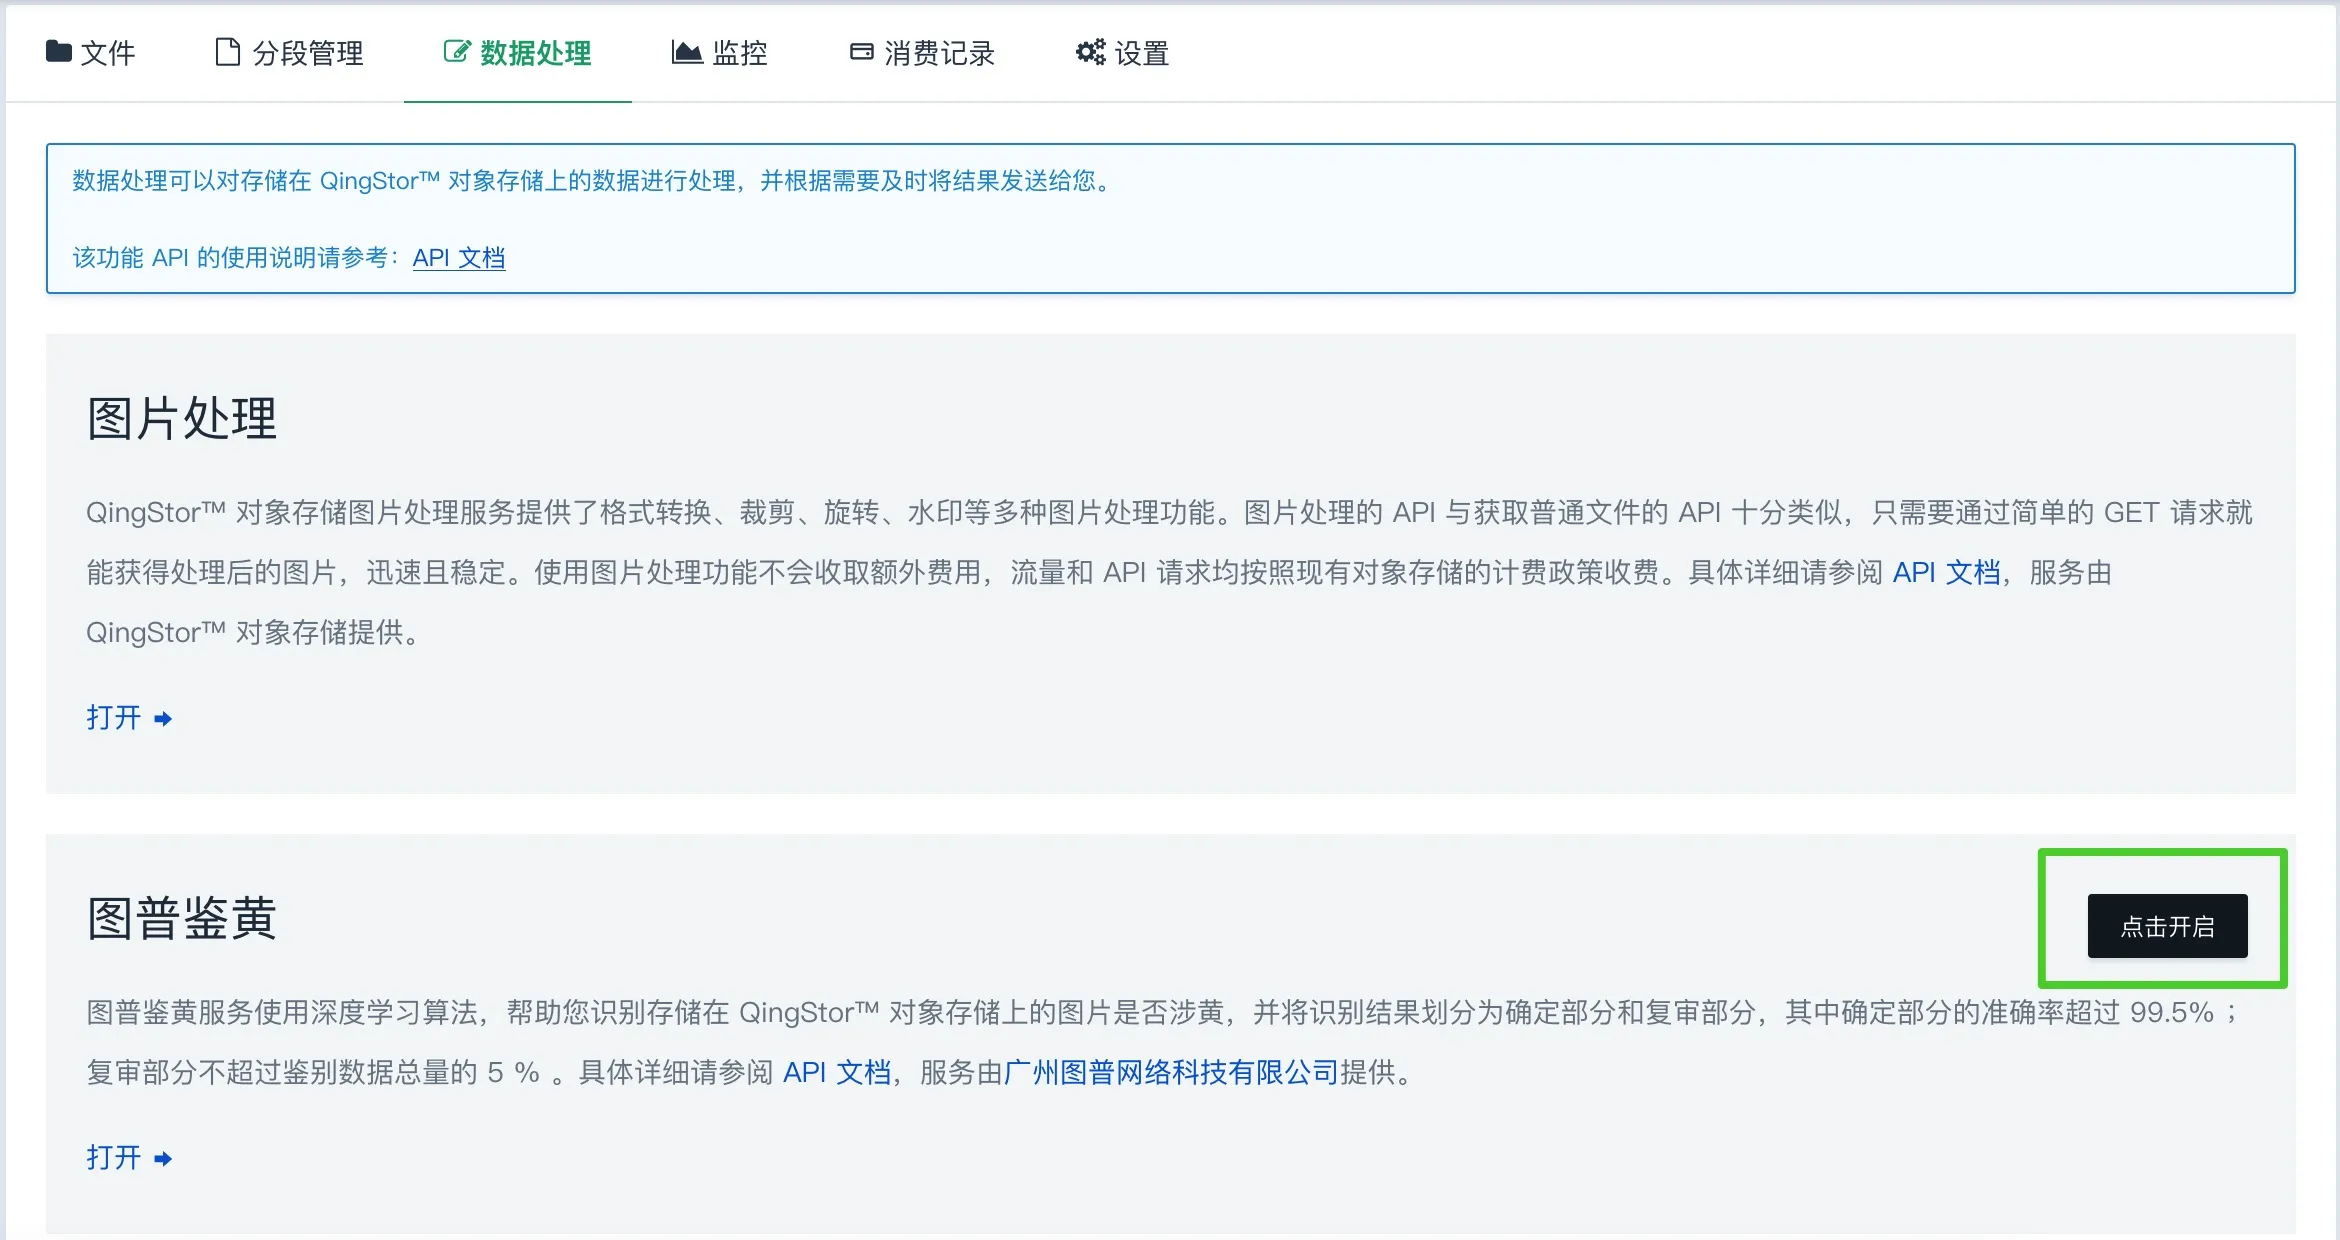Click the gears icon beside 设置
Image resolution: width=2340 pixels, height=1240 pixels.
1090,51
